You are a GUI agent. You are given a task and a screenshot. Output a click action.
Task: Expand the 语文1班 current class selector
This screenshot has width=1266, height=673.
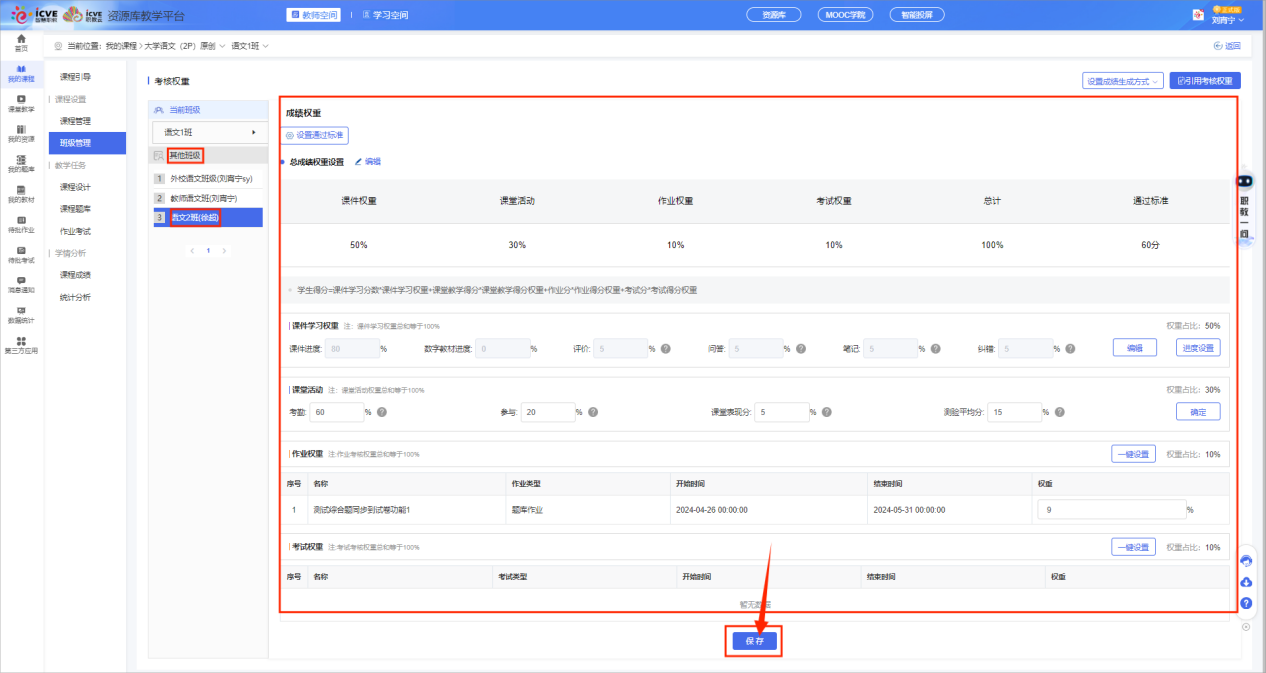210,132
